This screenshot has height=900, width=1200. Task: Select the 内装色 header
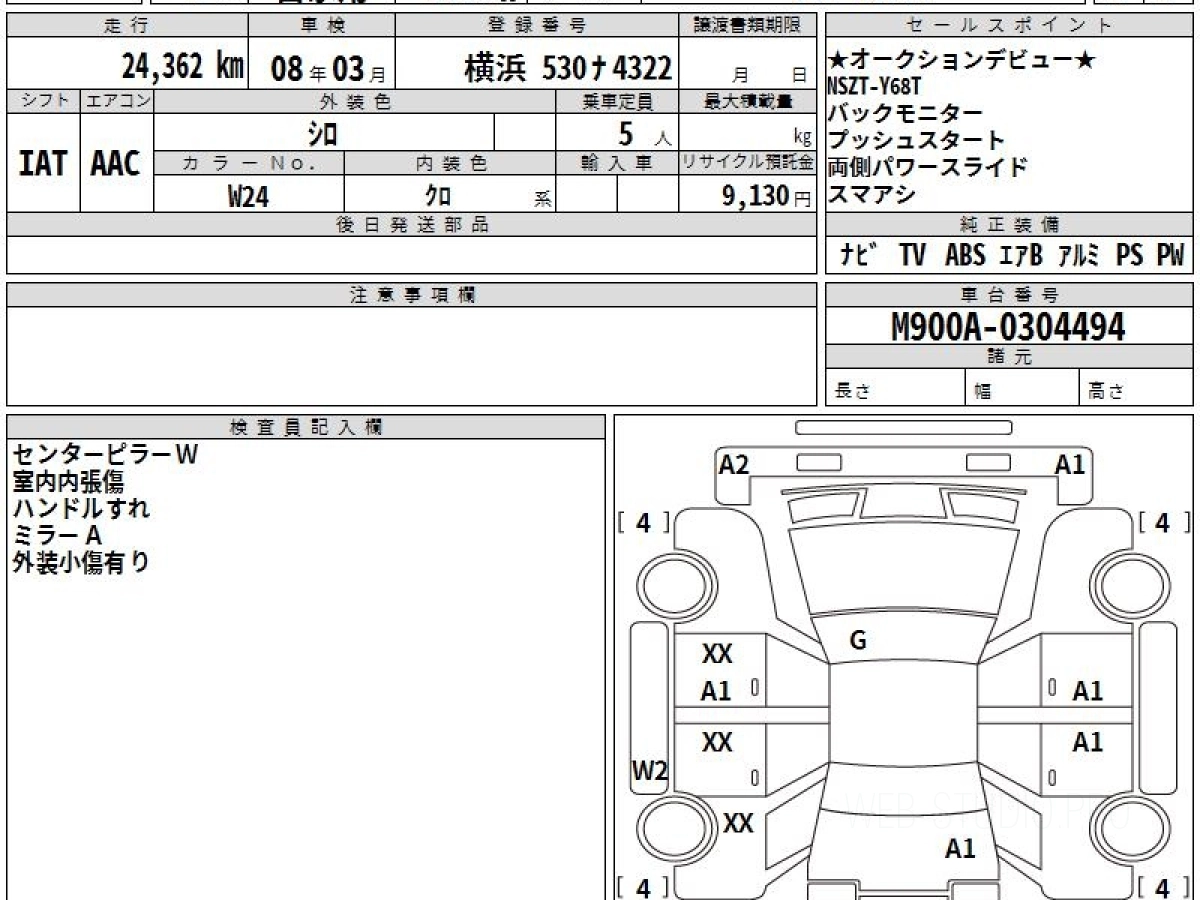click(450, 164)
